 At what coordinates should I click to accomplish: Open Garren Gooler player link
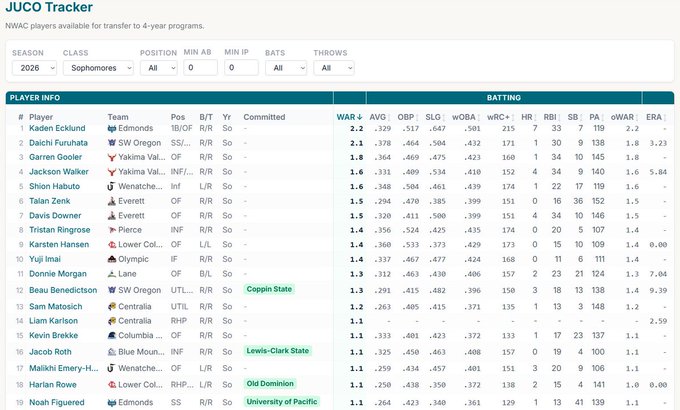pos(55,157)
